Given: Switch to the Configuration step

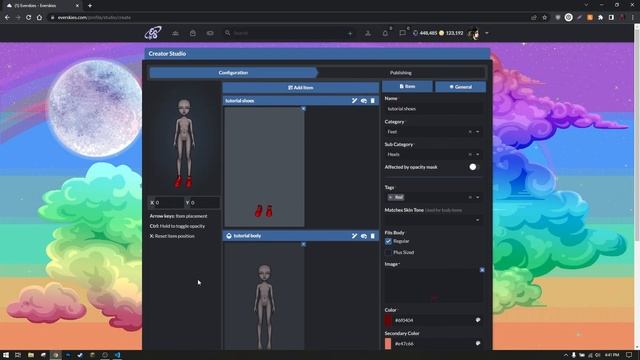Looking at the screenshot, I should click(x=233, y=73).
